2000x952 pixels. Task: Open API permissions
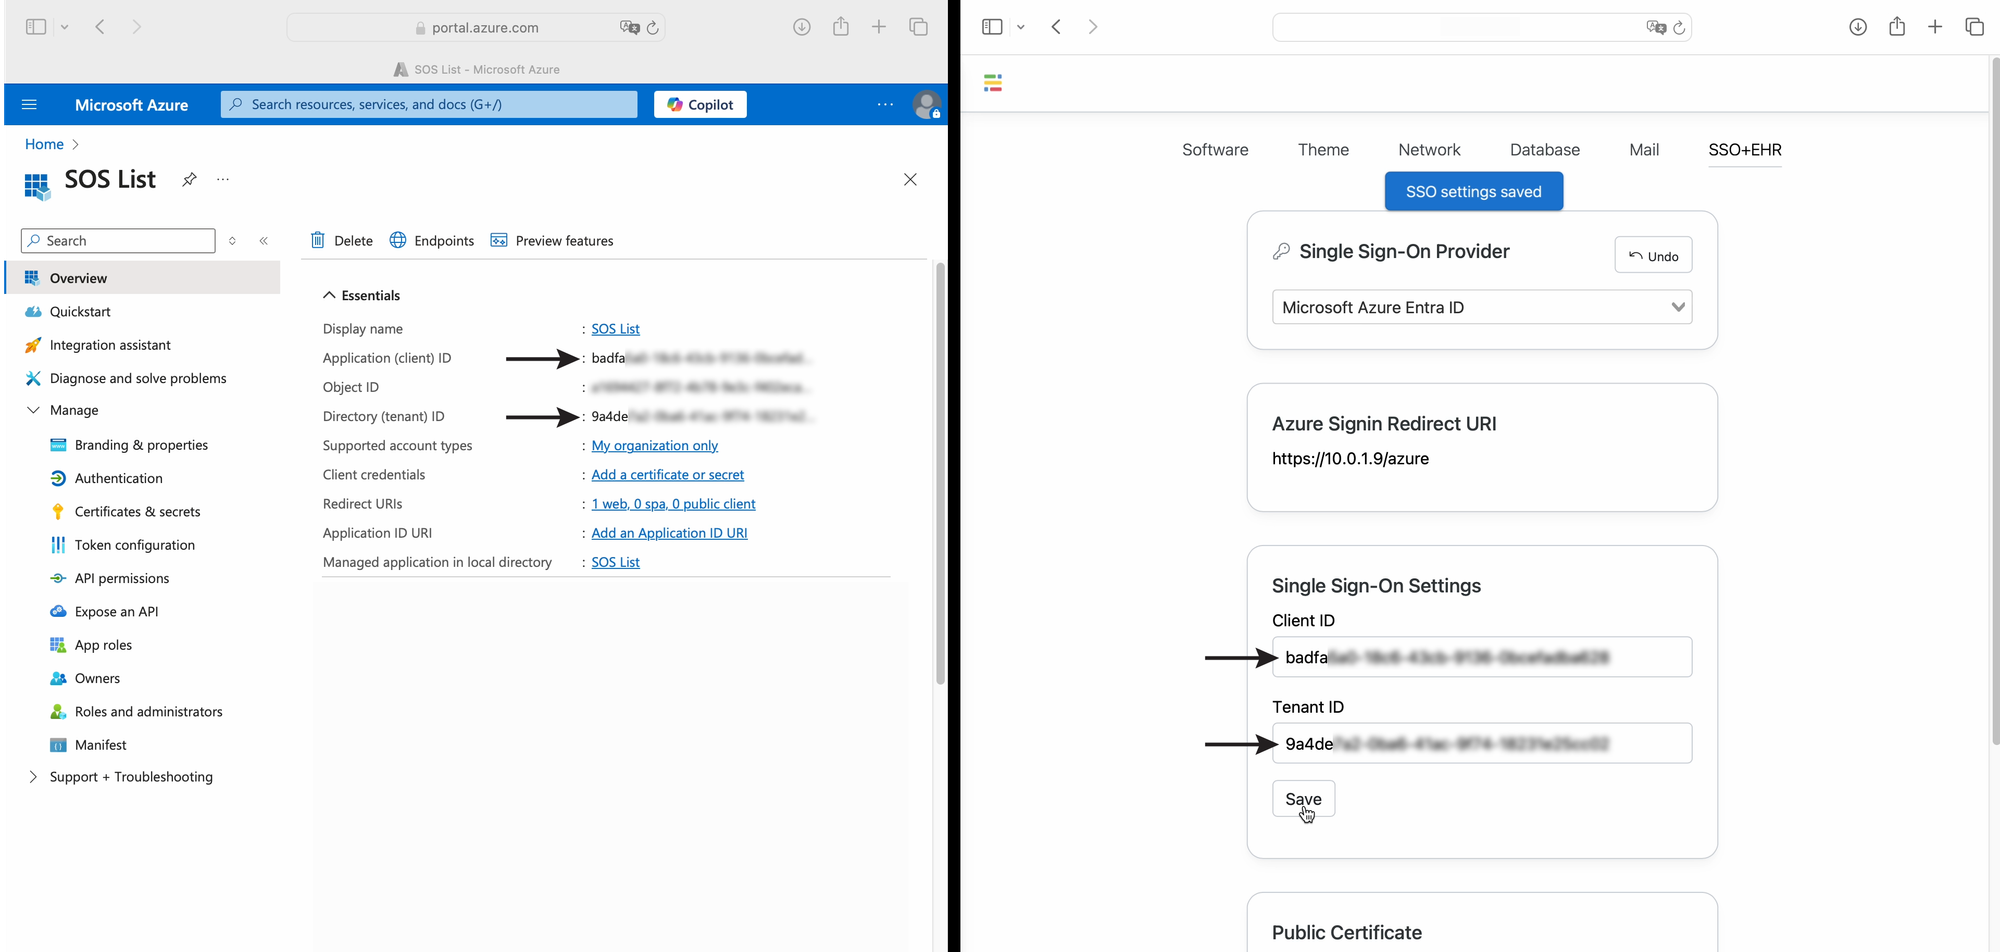tap(122, 578)
